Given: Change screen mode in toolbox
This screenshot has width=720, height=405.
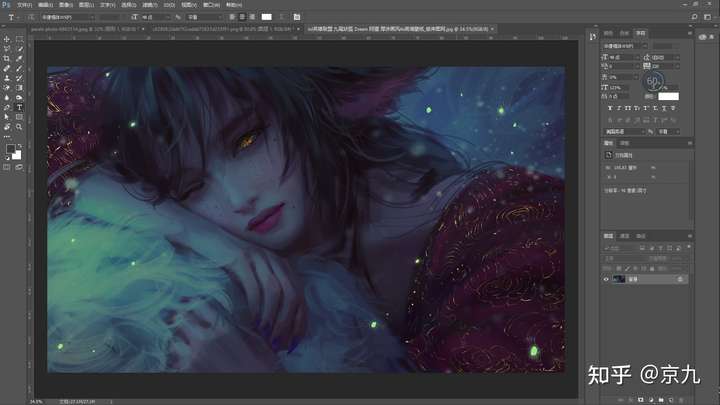Looking at the screenshot, I should (19, 168).
